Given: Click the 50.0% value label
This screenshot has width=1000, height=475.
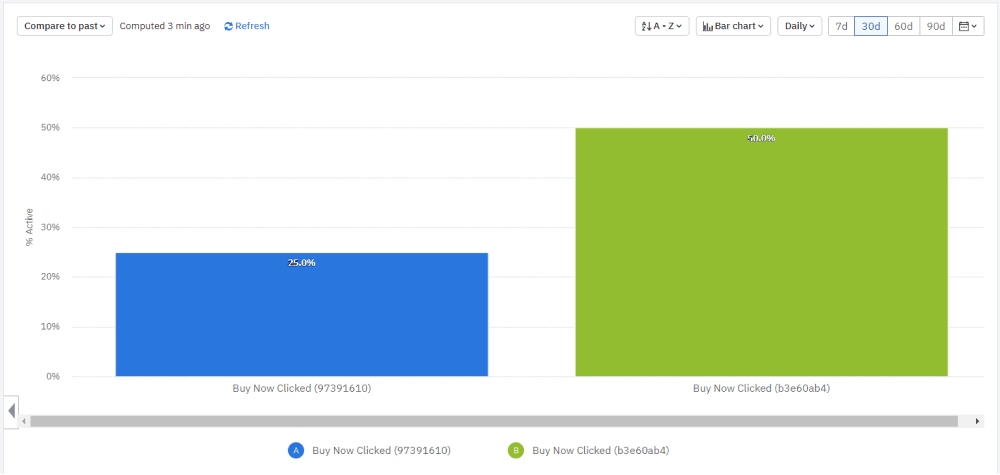Looking at the screenshot, I should click(761, 138).
